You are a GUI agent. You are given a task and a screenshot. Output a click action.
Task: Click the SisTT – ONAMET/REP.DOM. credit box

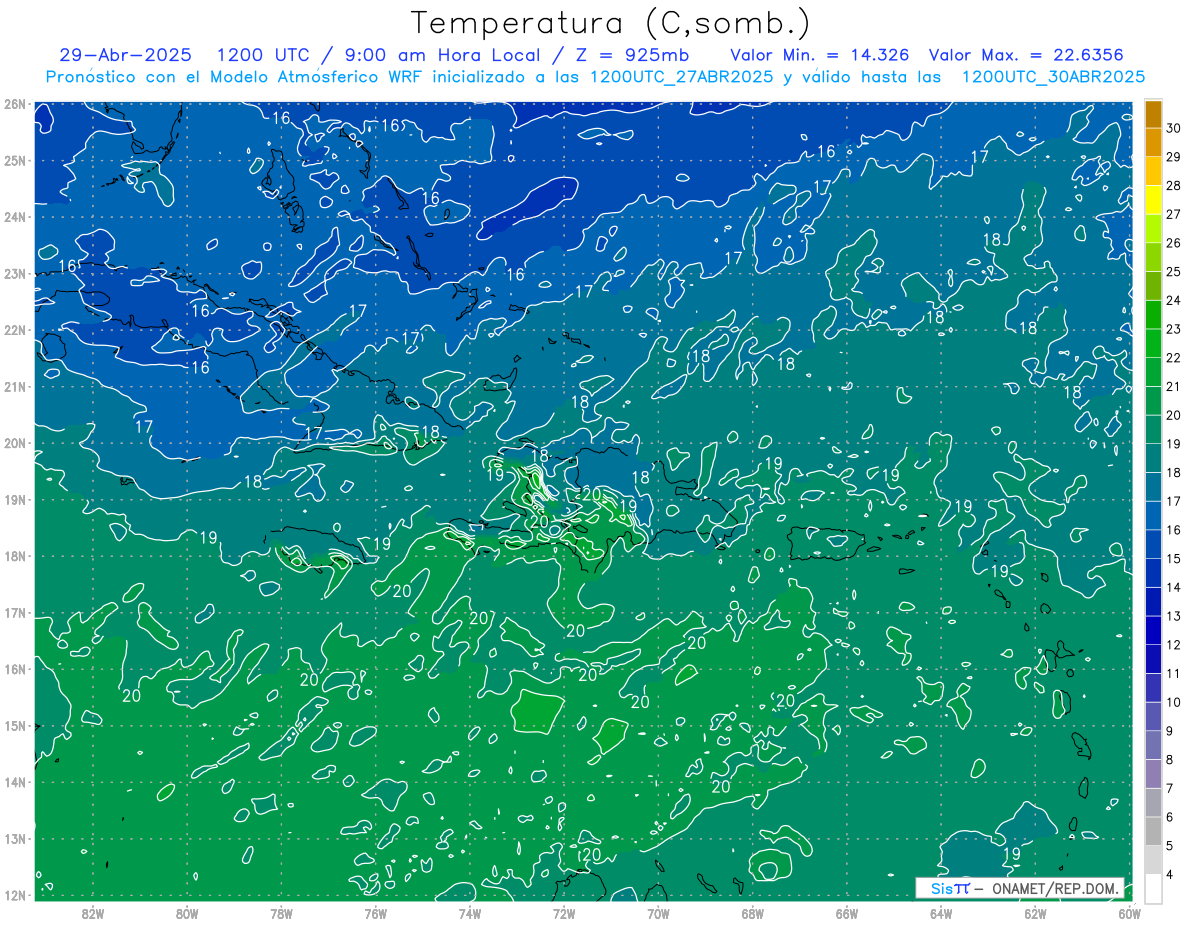pyautogui.click(x=1020, y=888)
